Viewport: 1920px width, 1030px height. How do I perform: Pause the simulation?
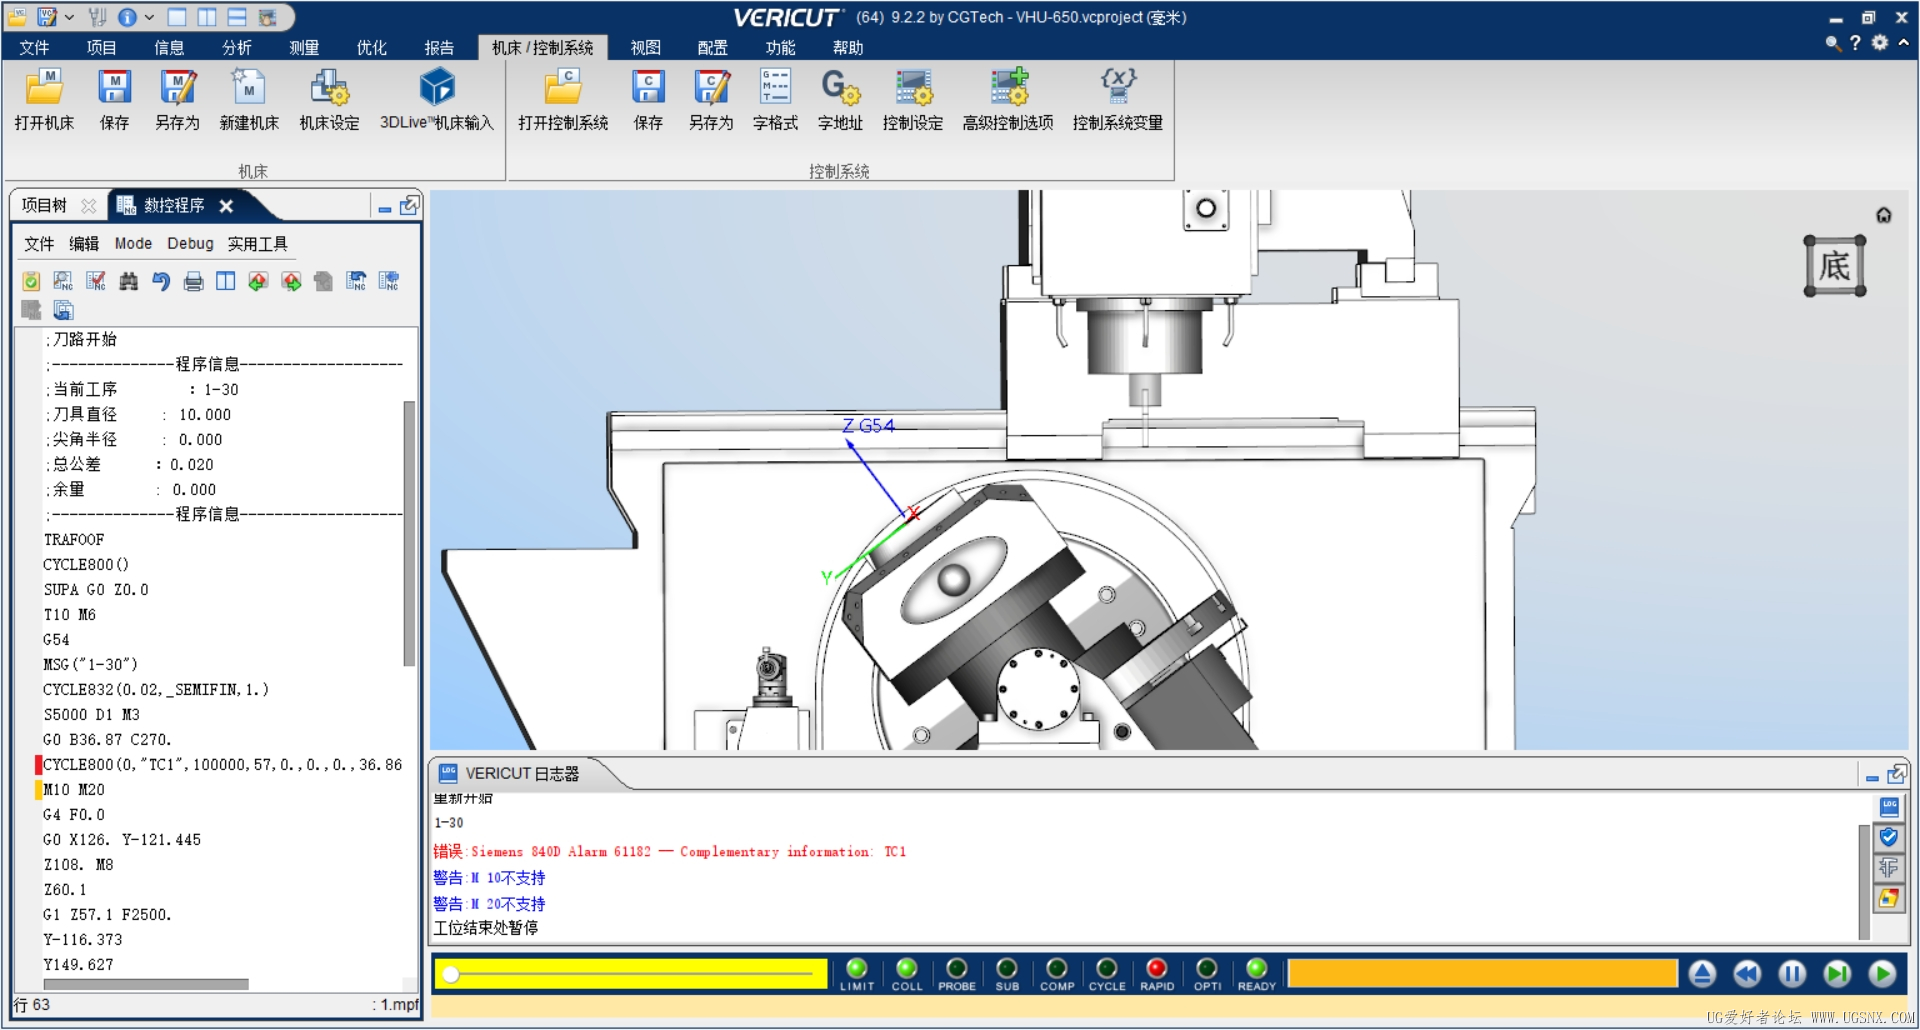point(1792,973)
